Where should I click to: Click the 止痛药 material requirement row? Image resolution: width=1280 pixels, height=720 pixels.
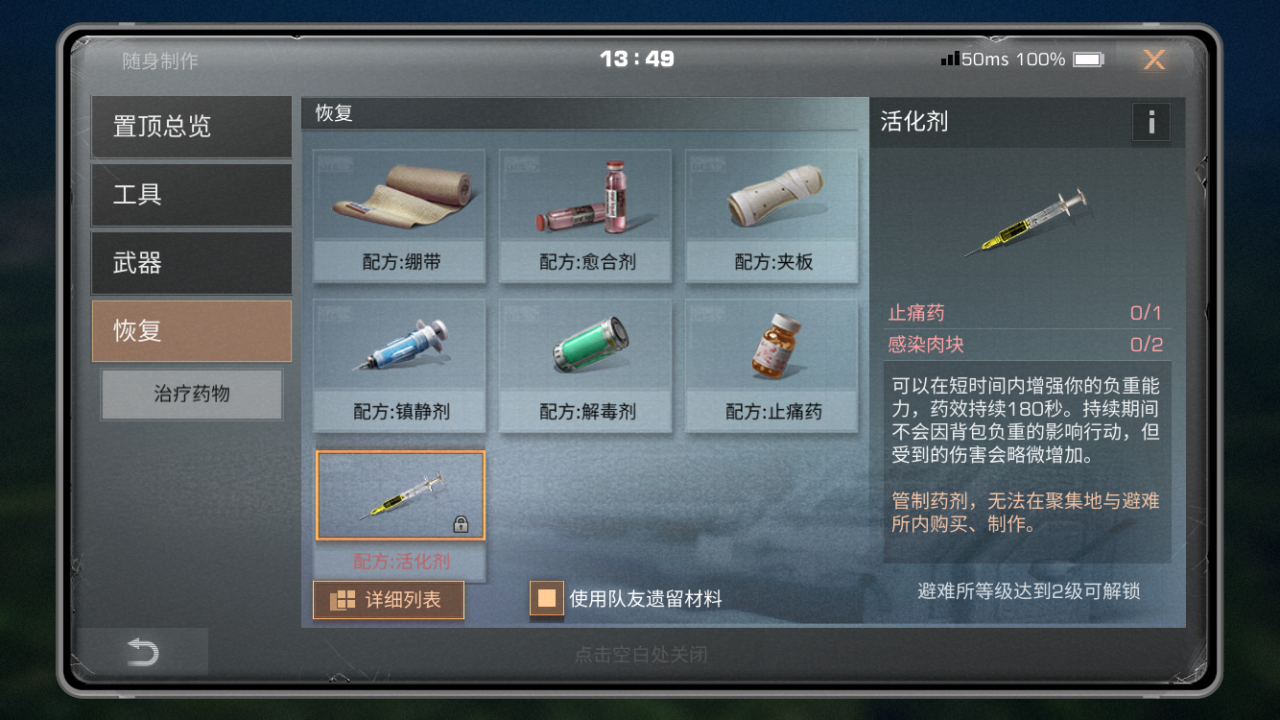pos(1026,313)
